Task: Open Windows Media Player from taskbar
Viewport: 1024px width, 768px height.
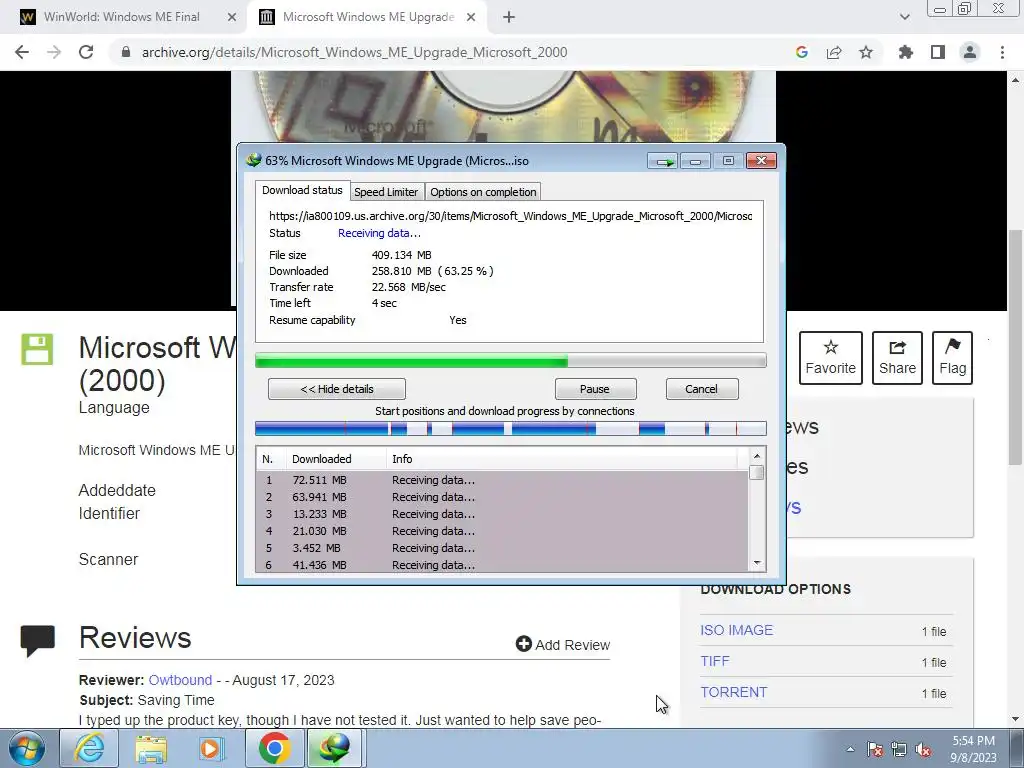Action: point(212,748)
